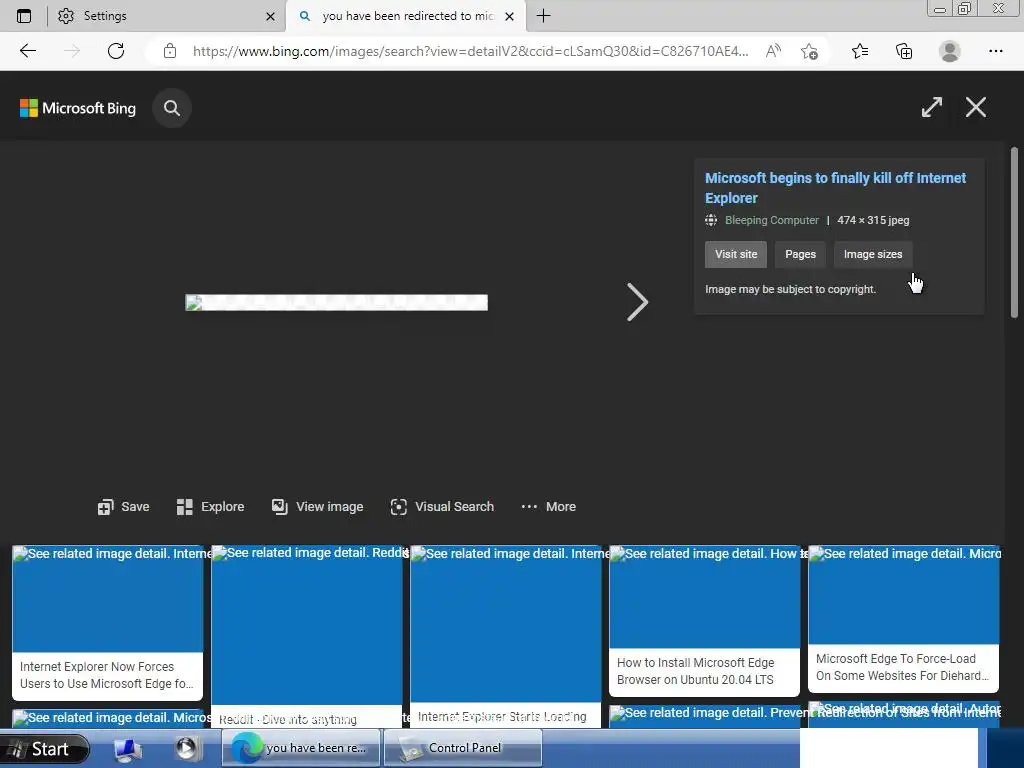The image size is (1024, 768).
Task: Click the Visit site button
Action: [736, 254]
